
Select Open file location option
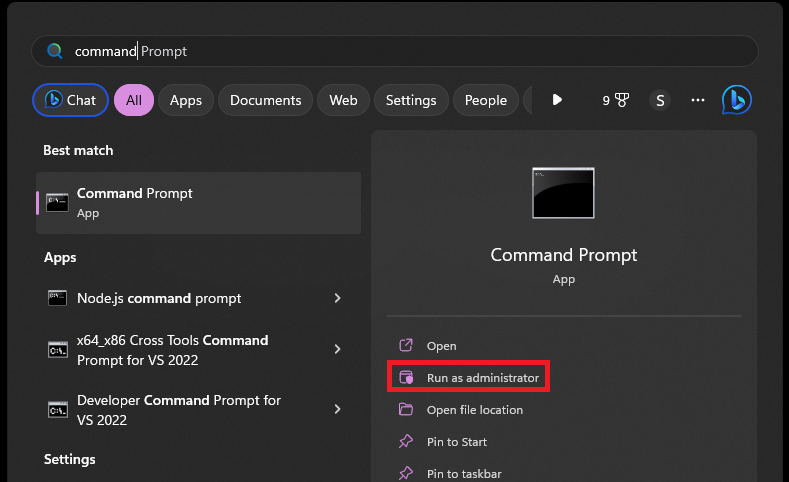[x=474, y=410]
